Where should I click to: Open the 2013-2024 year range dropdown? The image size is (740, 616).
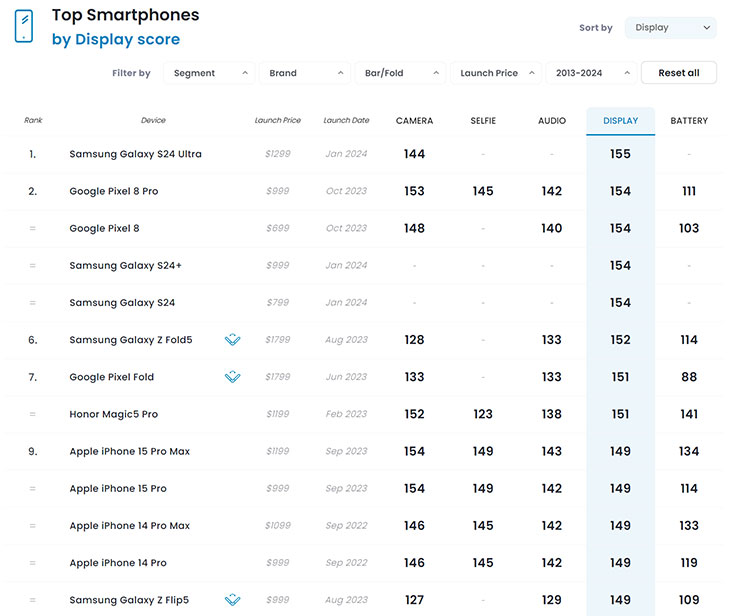tap(591, 73)
